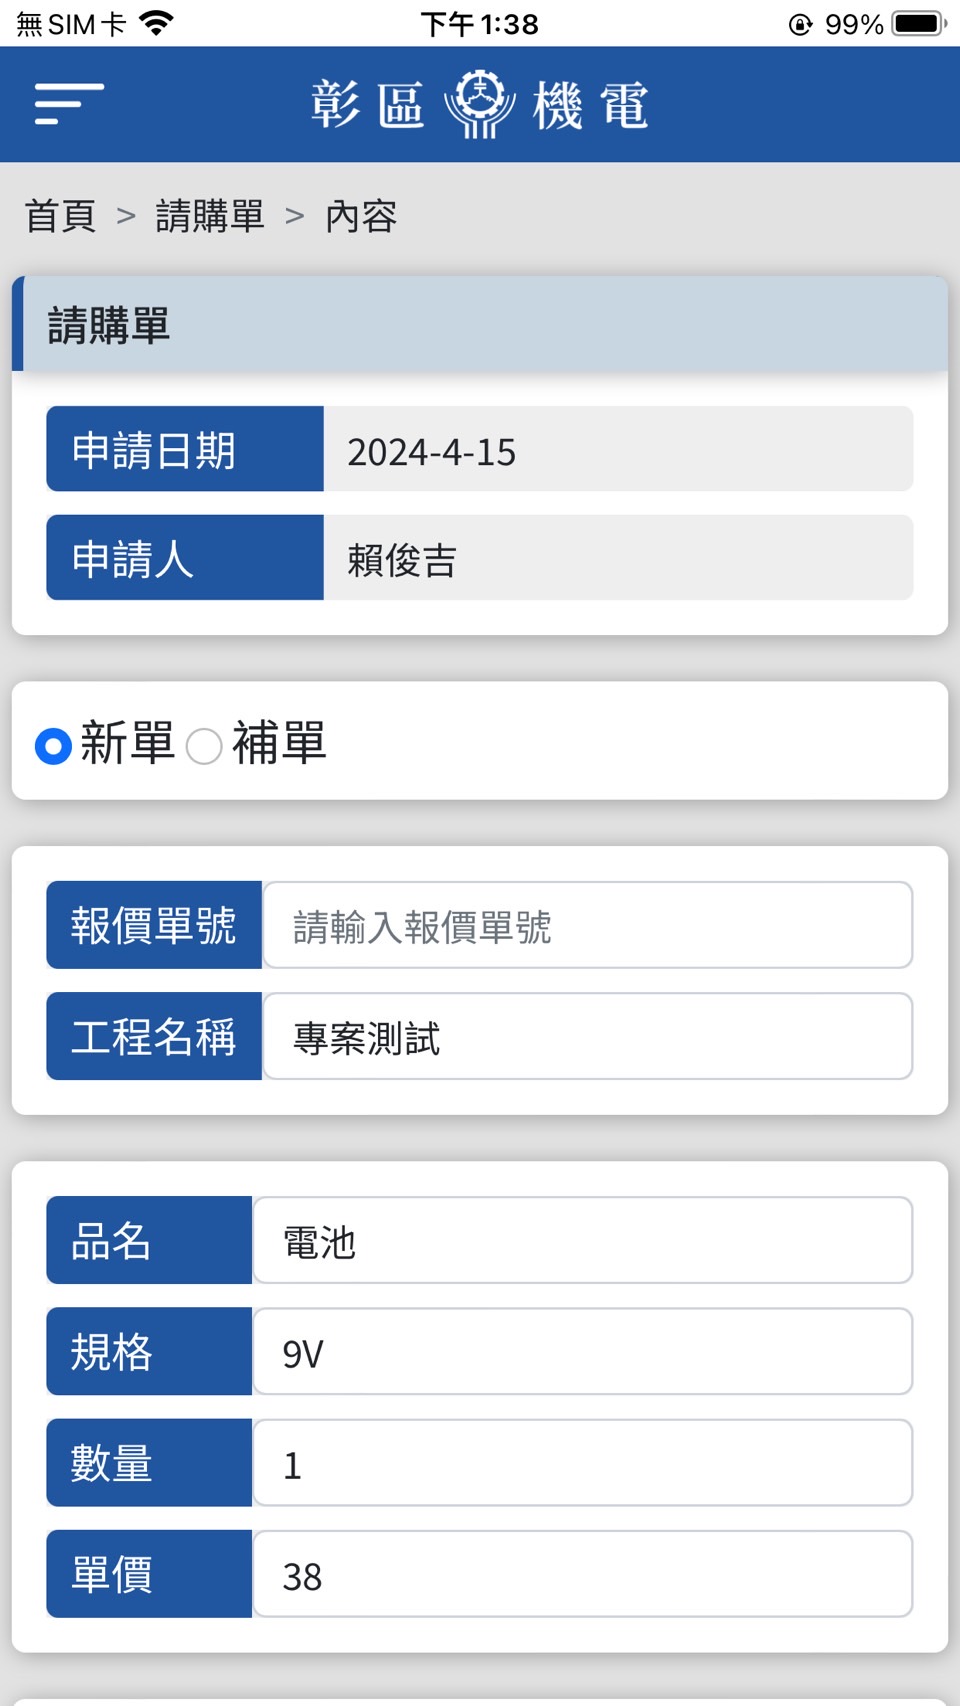Tap the battery indicator icon
Image resolution: width=960 pixels, height=1706 pixels.
(x=919, y=23)
